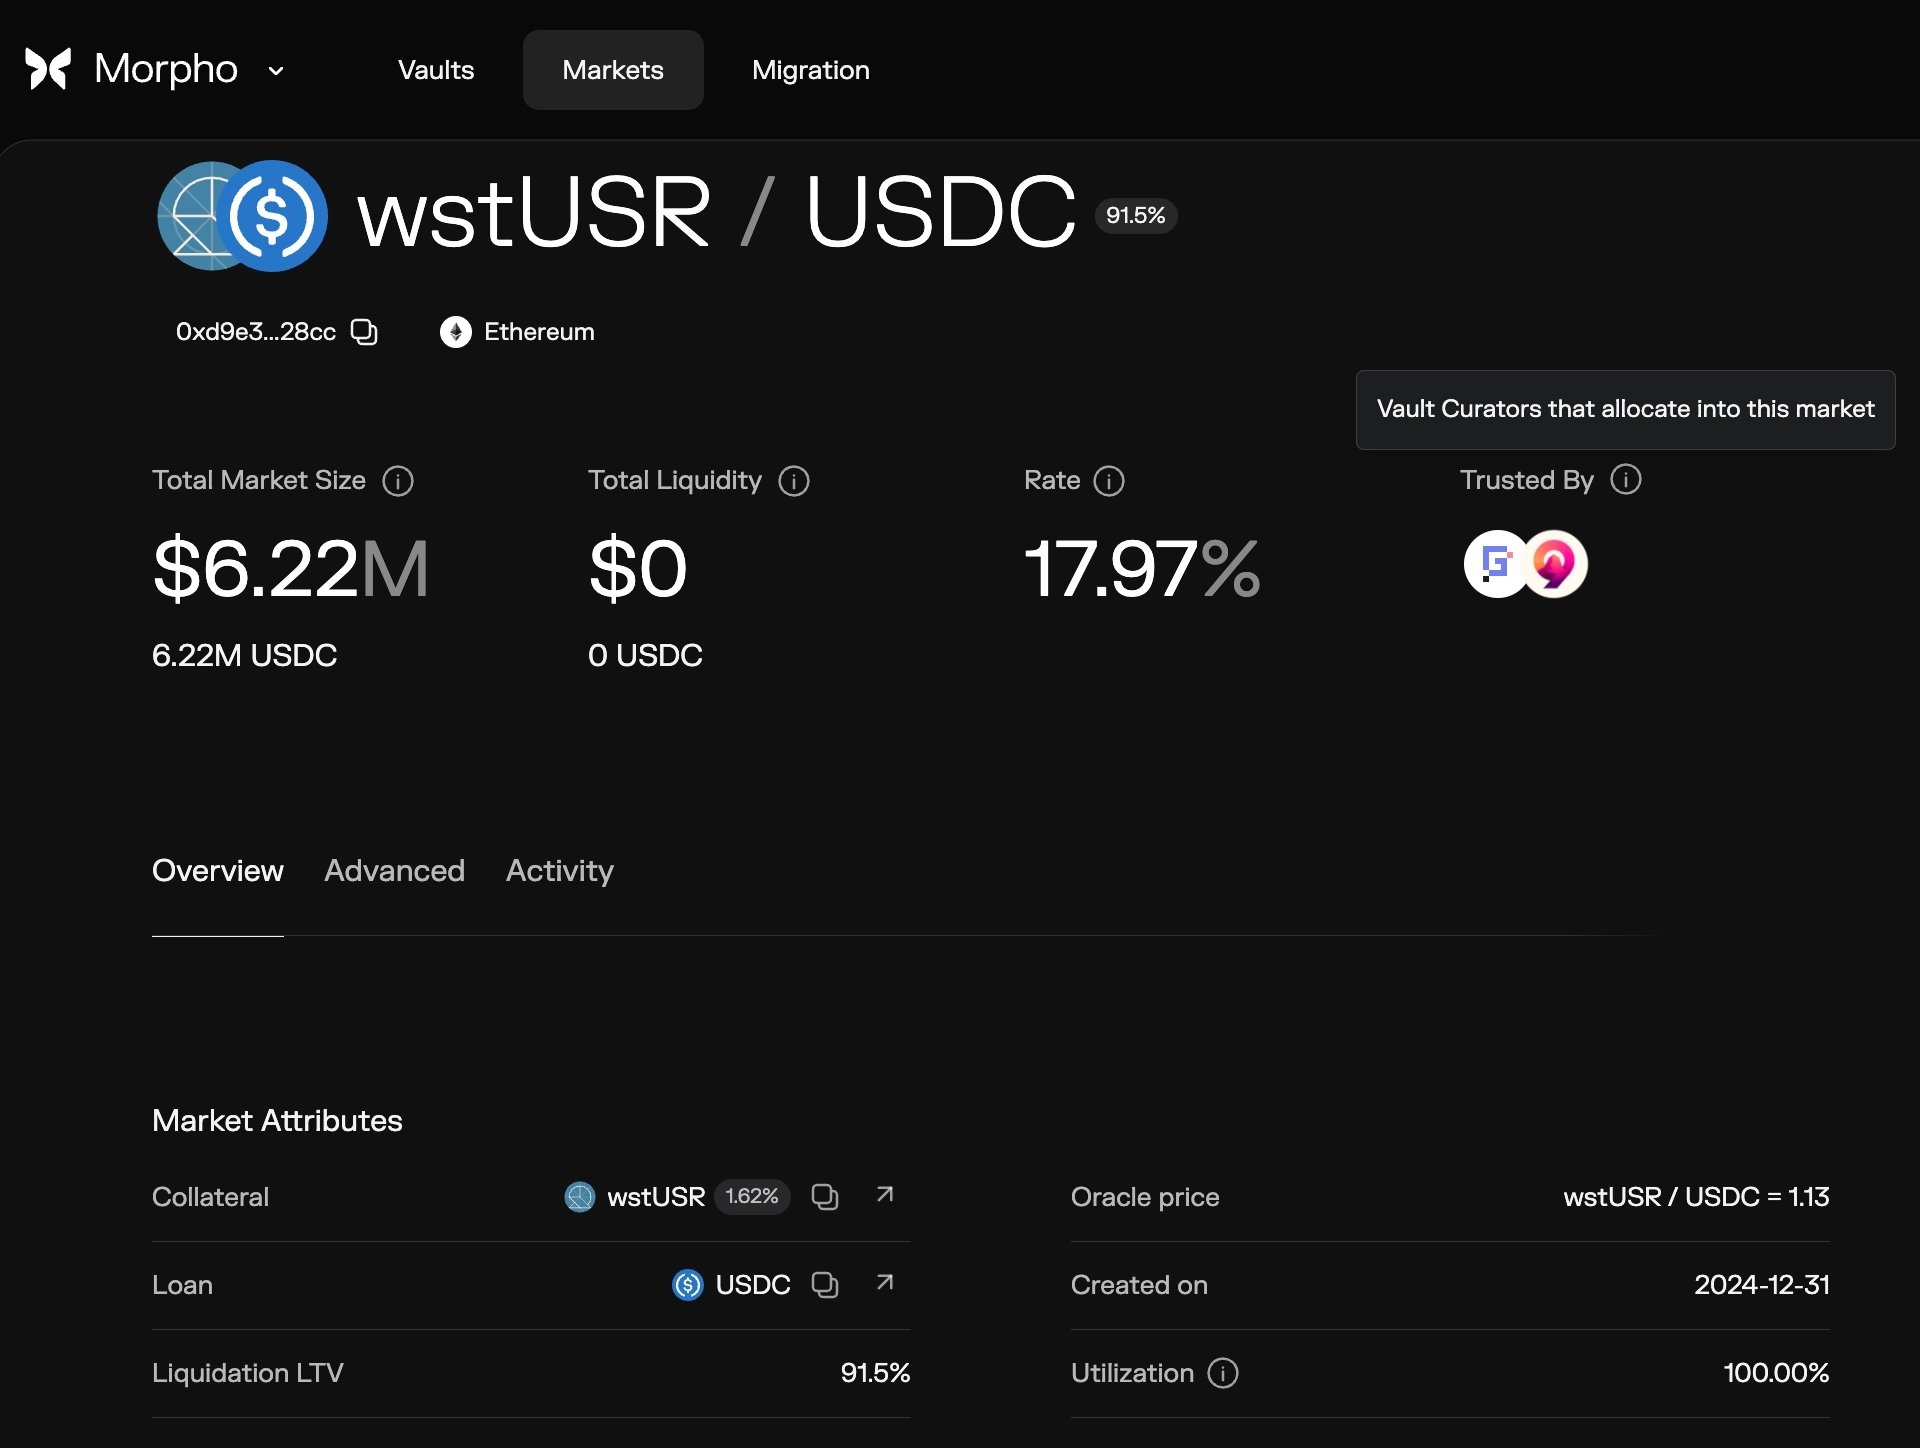Click the second pink curator avatar

click(x=1557, y=564)
